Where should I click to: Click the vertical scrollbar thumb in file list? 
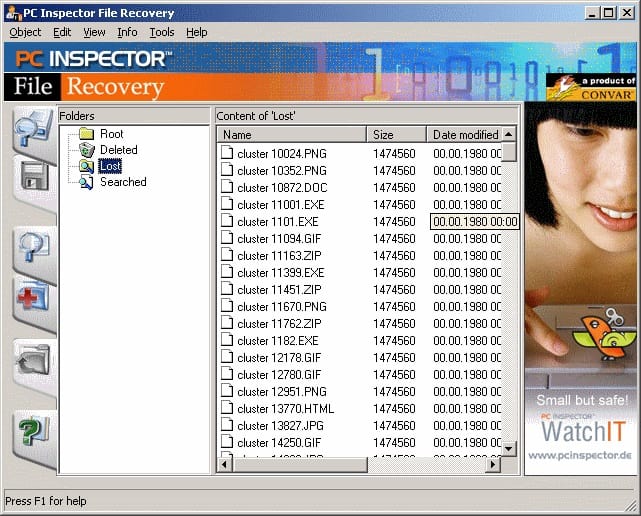coord(509,152)
